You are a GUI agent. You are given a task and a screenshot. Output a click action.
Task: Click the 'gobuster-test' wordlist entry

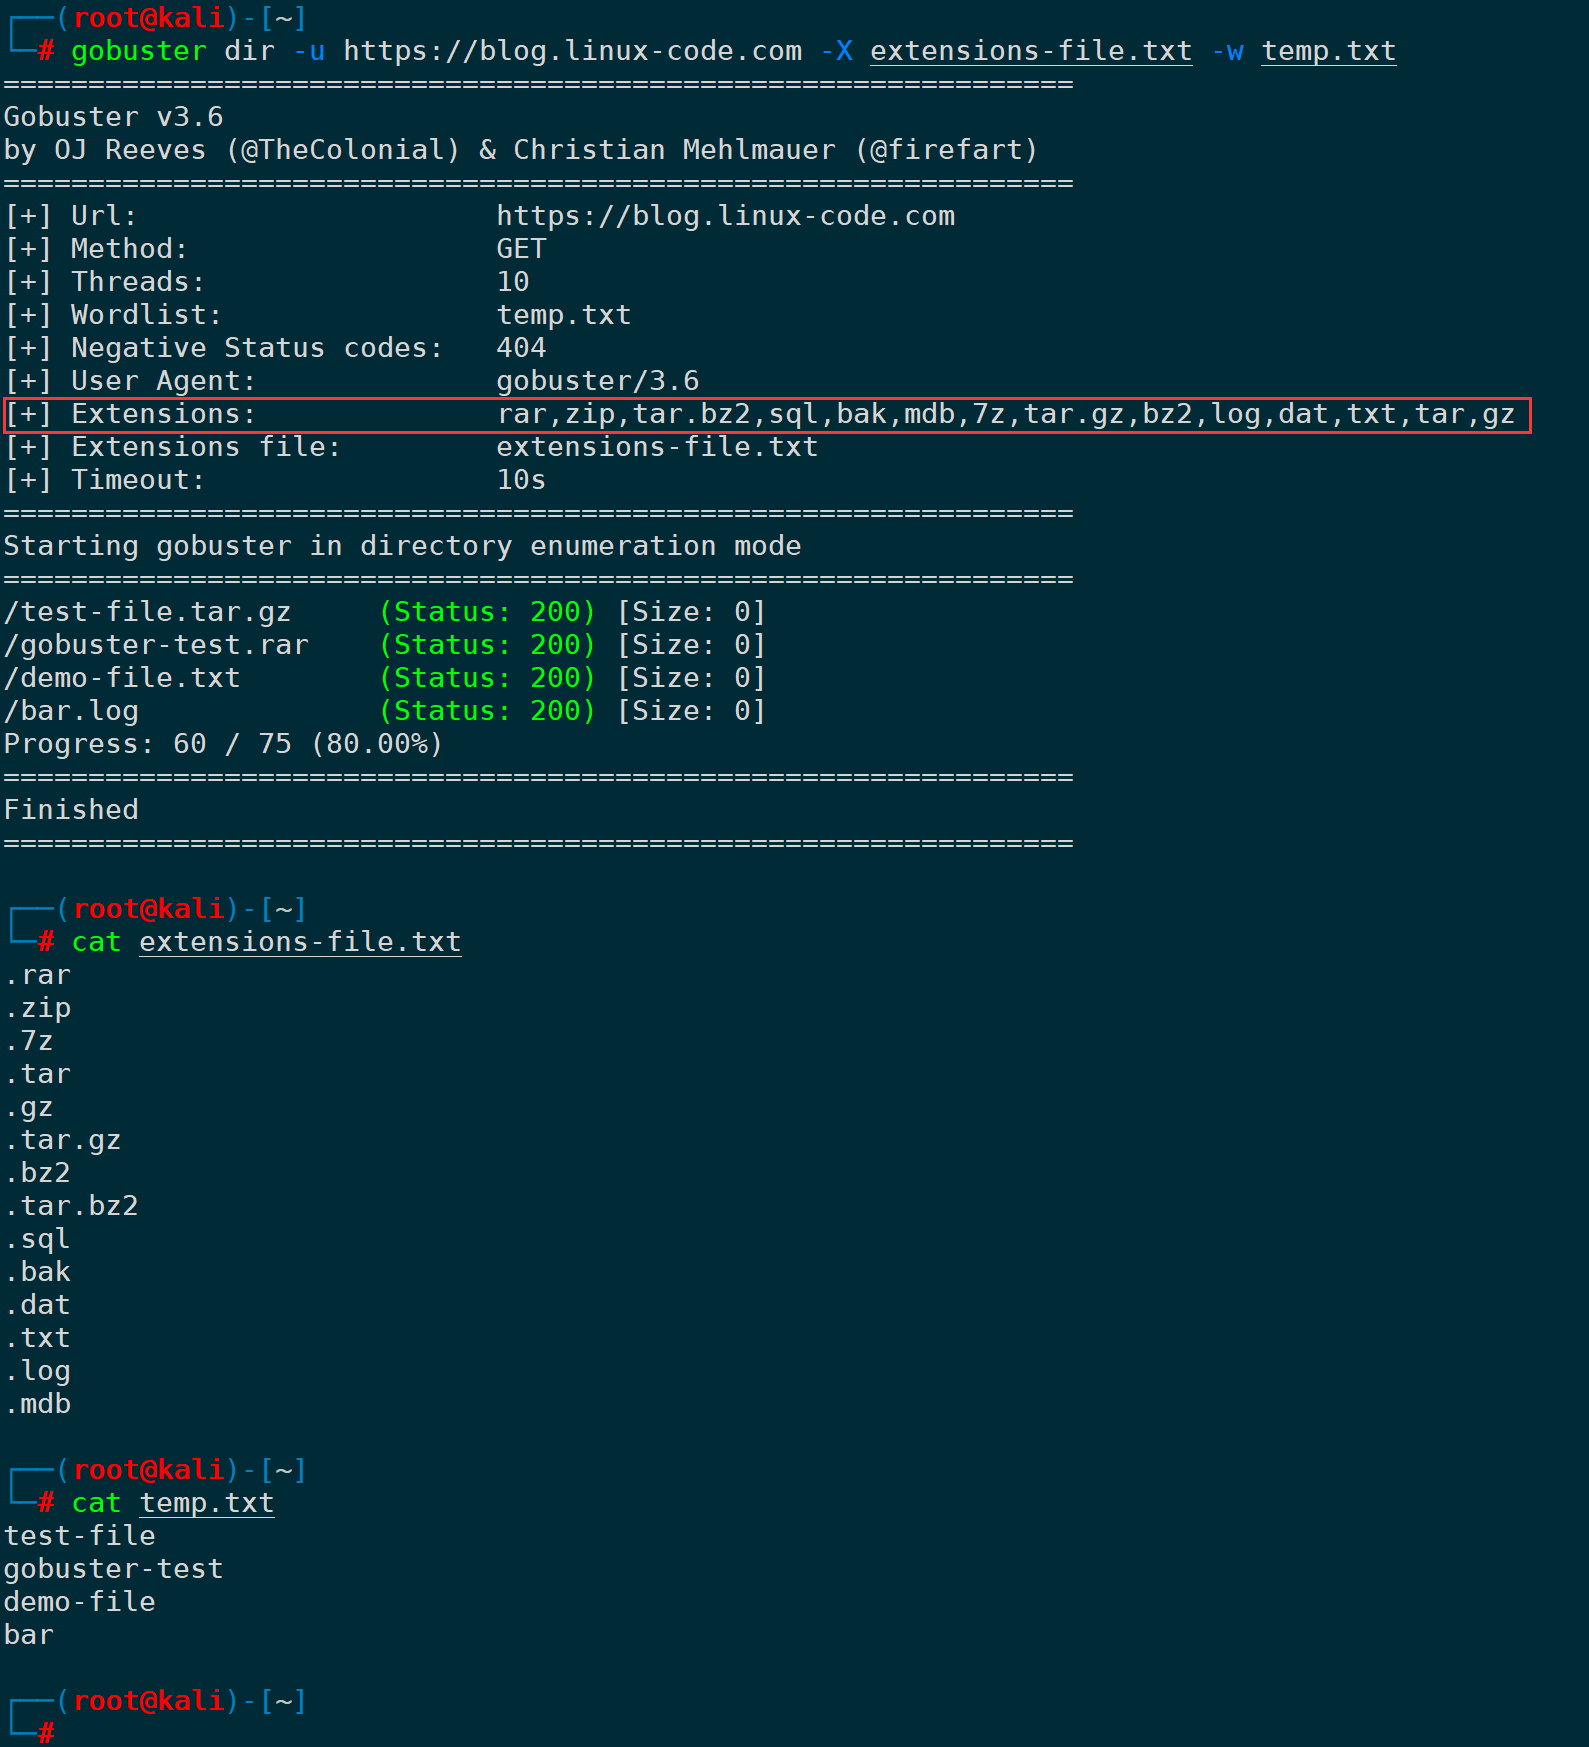click(113, 1569)
